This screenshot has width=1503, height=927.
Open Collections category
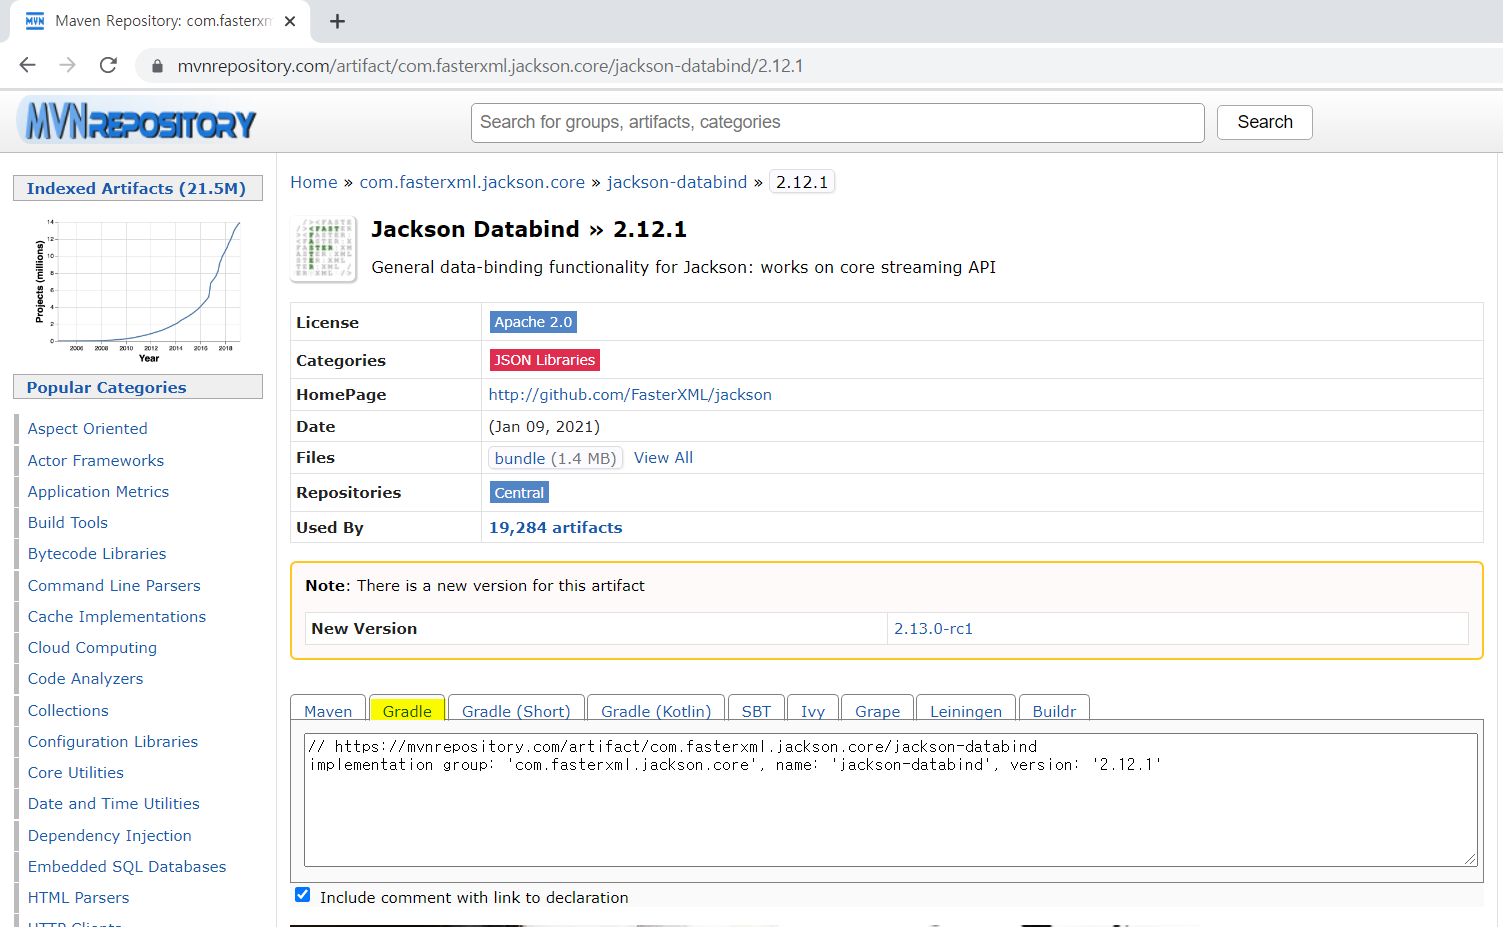click(x=68, y=710)
